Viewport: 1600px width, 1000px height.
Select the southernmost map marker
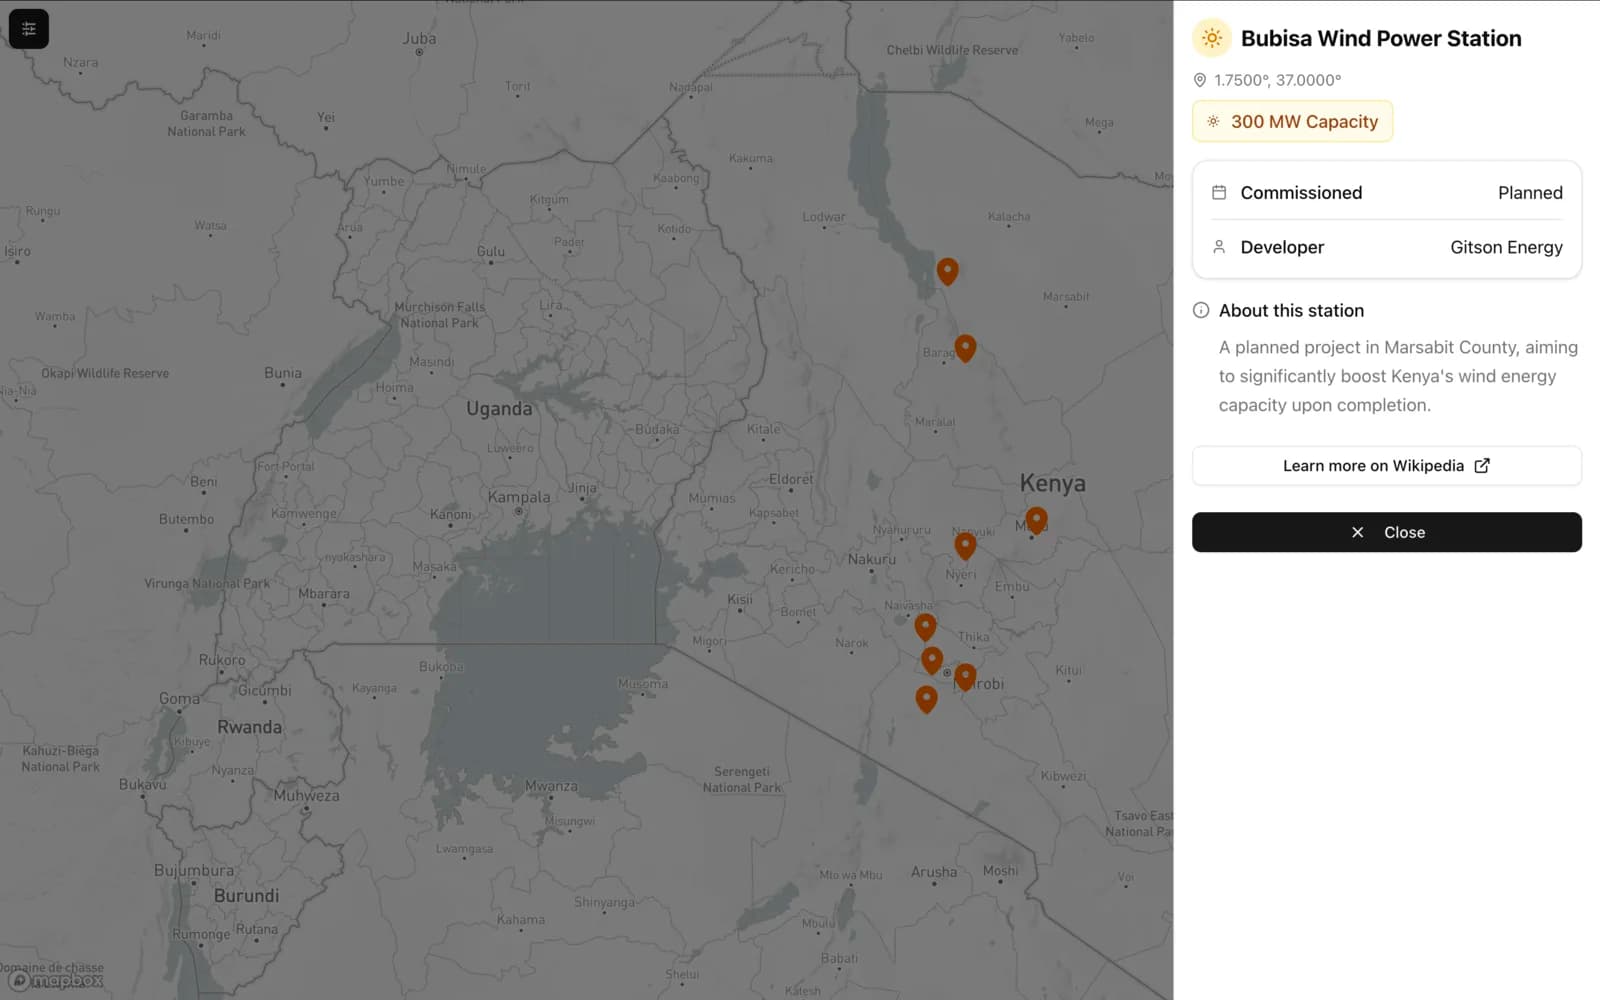926,699
